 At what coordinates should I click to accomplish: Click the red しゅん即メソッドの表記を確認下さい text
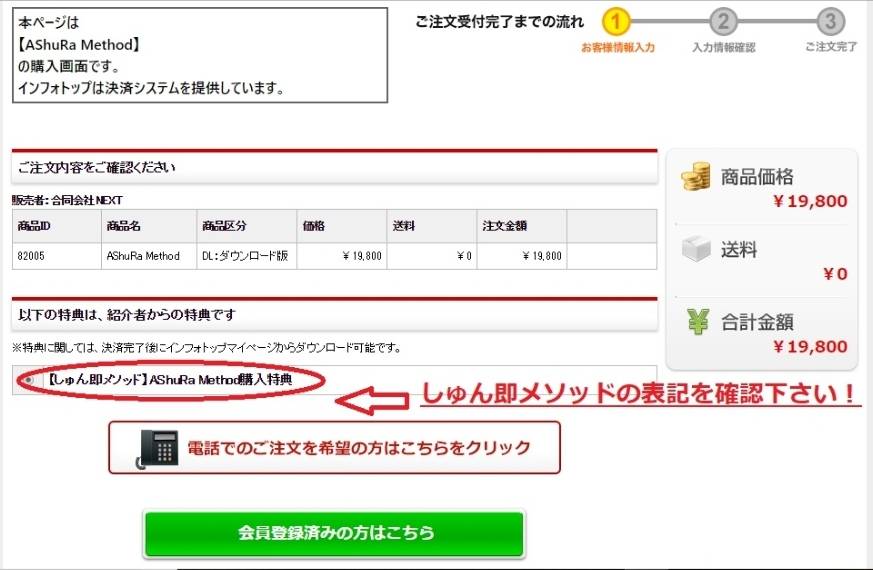(x=640, y=394)
